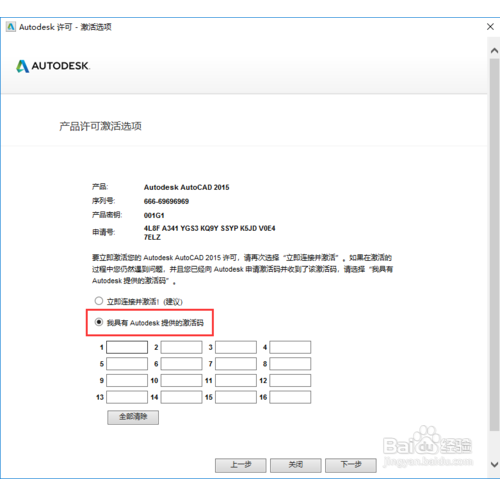Click the Autodesk title bar app icon
The image size is (500, 479).
(11, 27)
